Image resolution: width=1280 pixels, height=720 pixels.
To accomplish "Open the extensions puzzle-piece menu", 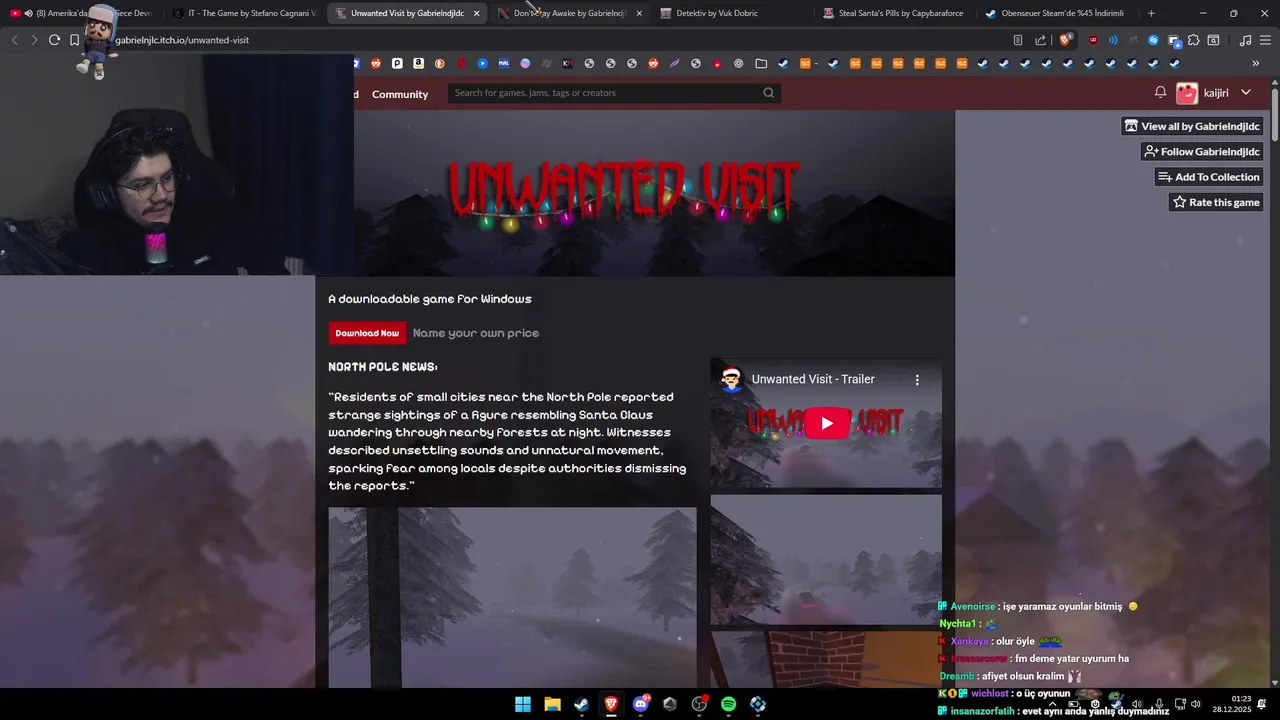I will 1193,40.
